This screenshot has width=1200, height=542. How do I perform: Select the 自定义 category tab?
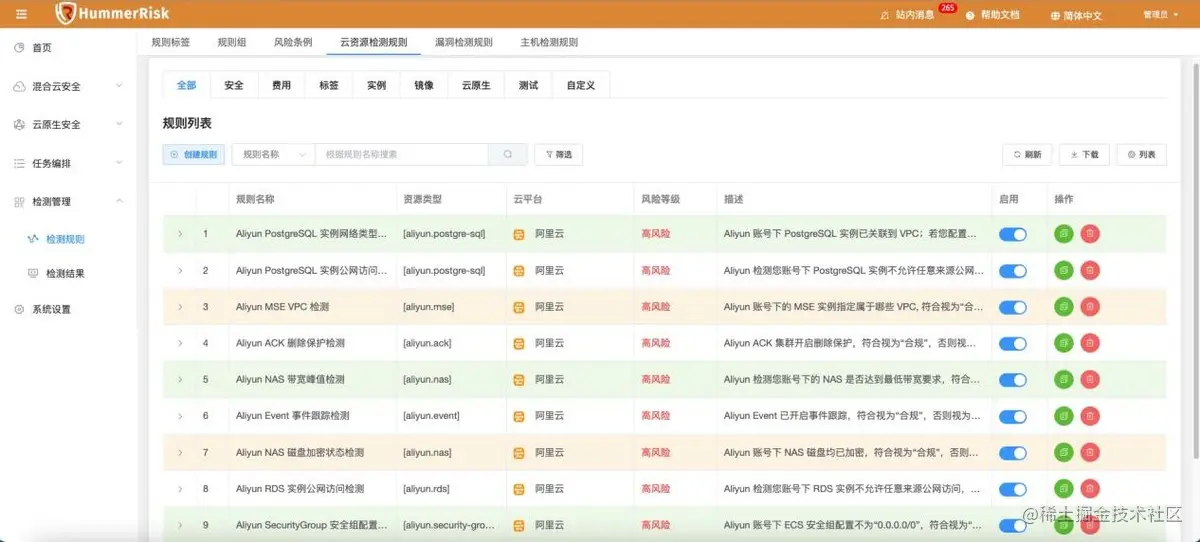pos(581,85)
